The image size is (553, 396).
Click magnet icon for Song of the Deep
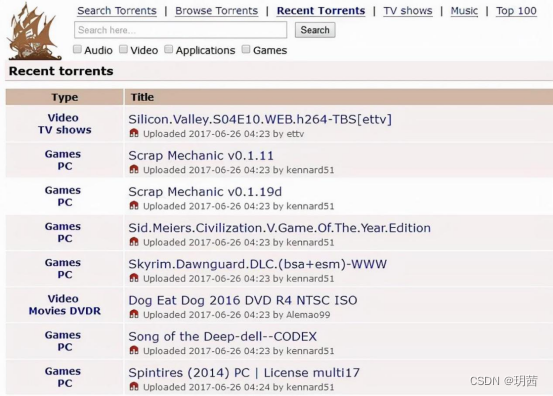click(134, 350)
